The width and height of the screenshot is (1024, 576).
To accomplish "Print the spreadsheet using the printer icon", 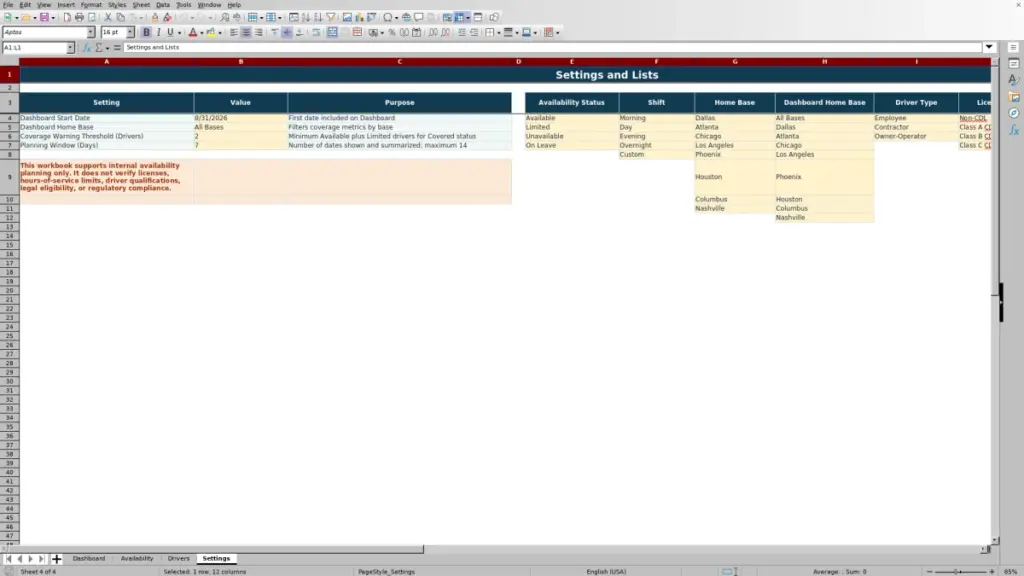I will click(x=79, y=18).
